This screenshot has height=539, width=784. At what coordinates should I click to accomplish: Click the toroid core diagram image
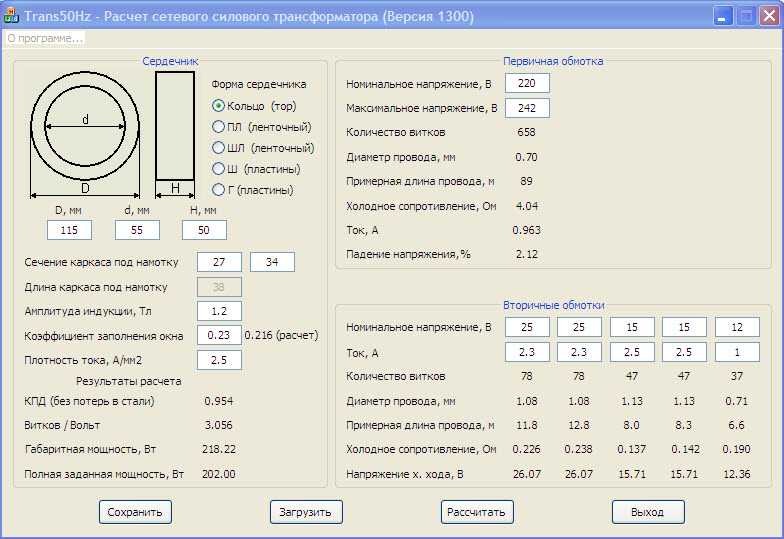click(85, 135)
